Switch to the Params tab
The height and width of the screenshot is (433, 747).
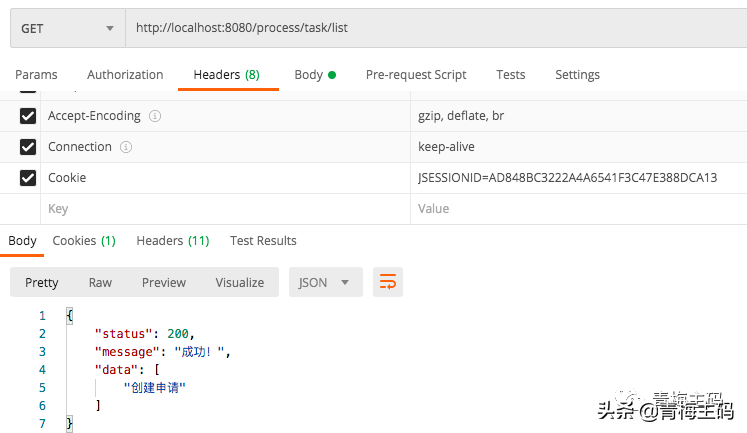coord(36,75)
